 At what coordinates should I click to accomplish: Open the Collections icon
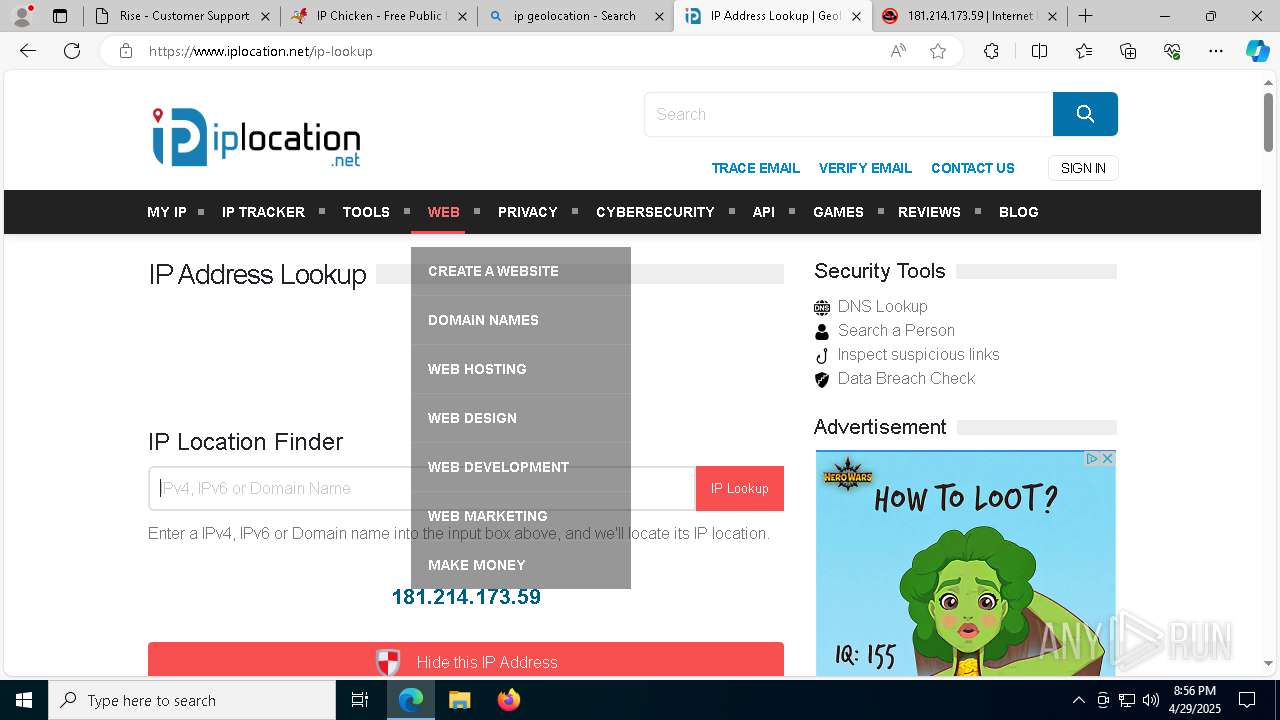pyautogui.click(x=1128, y=51)
